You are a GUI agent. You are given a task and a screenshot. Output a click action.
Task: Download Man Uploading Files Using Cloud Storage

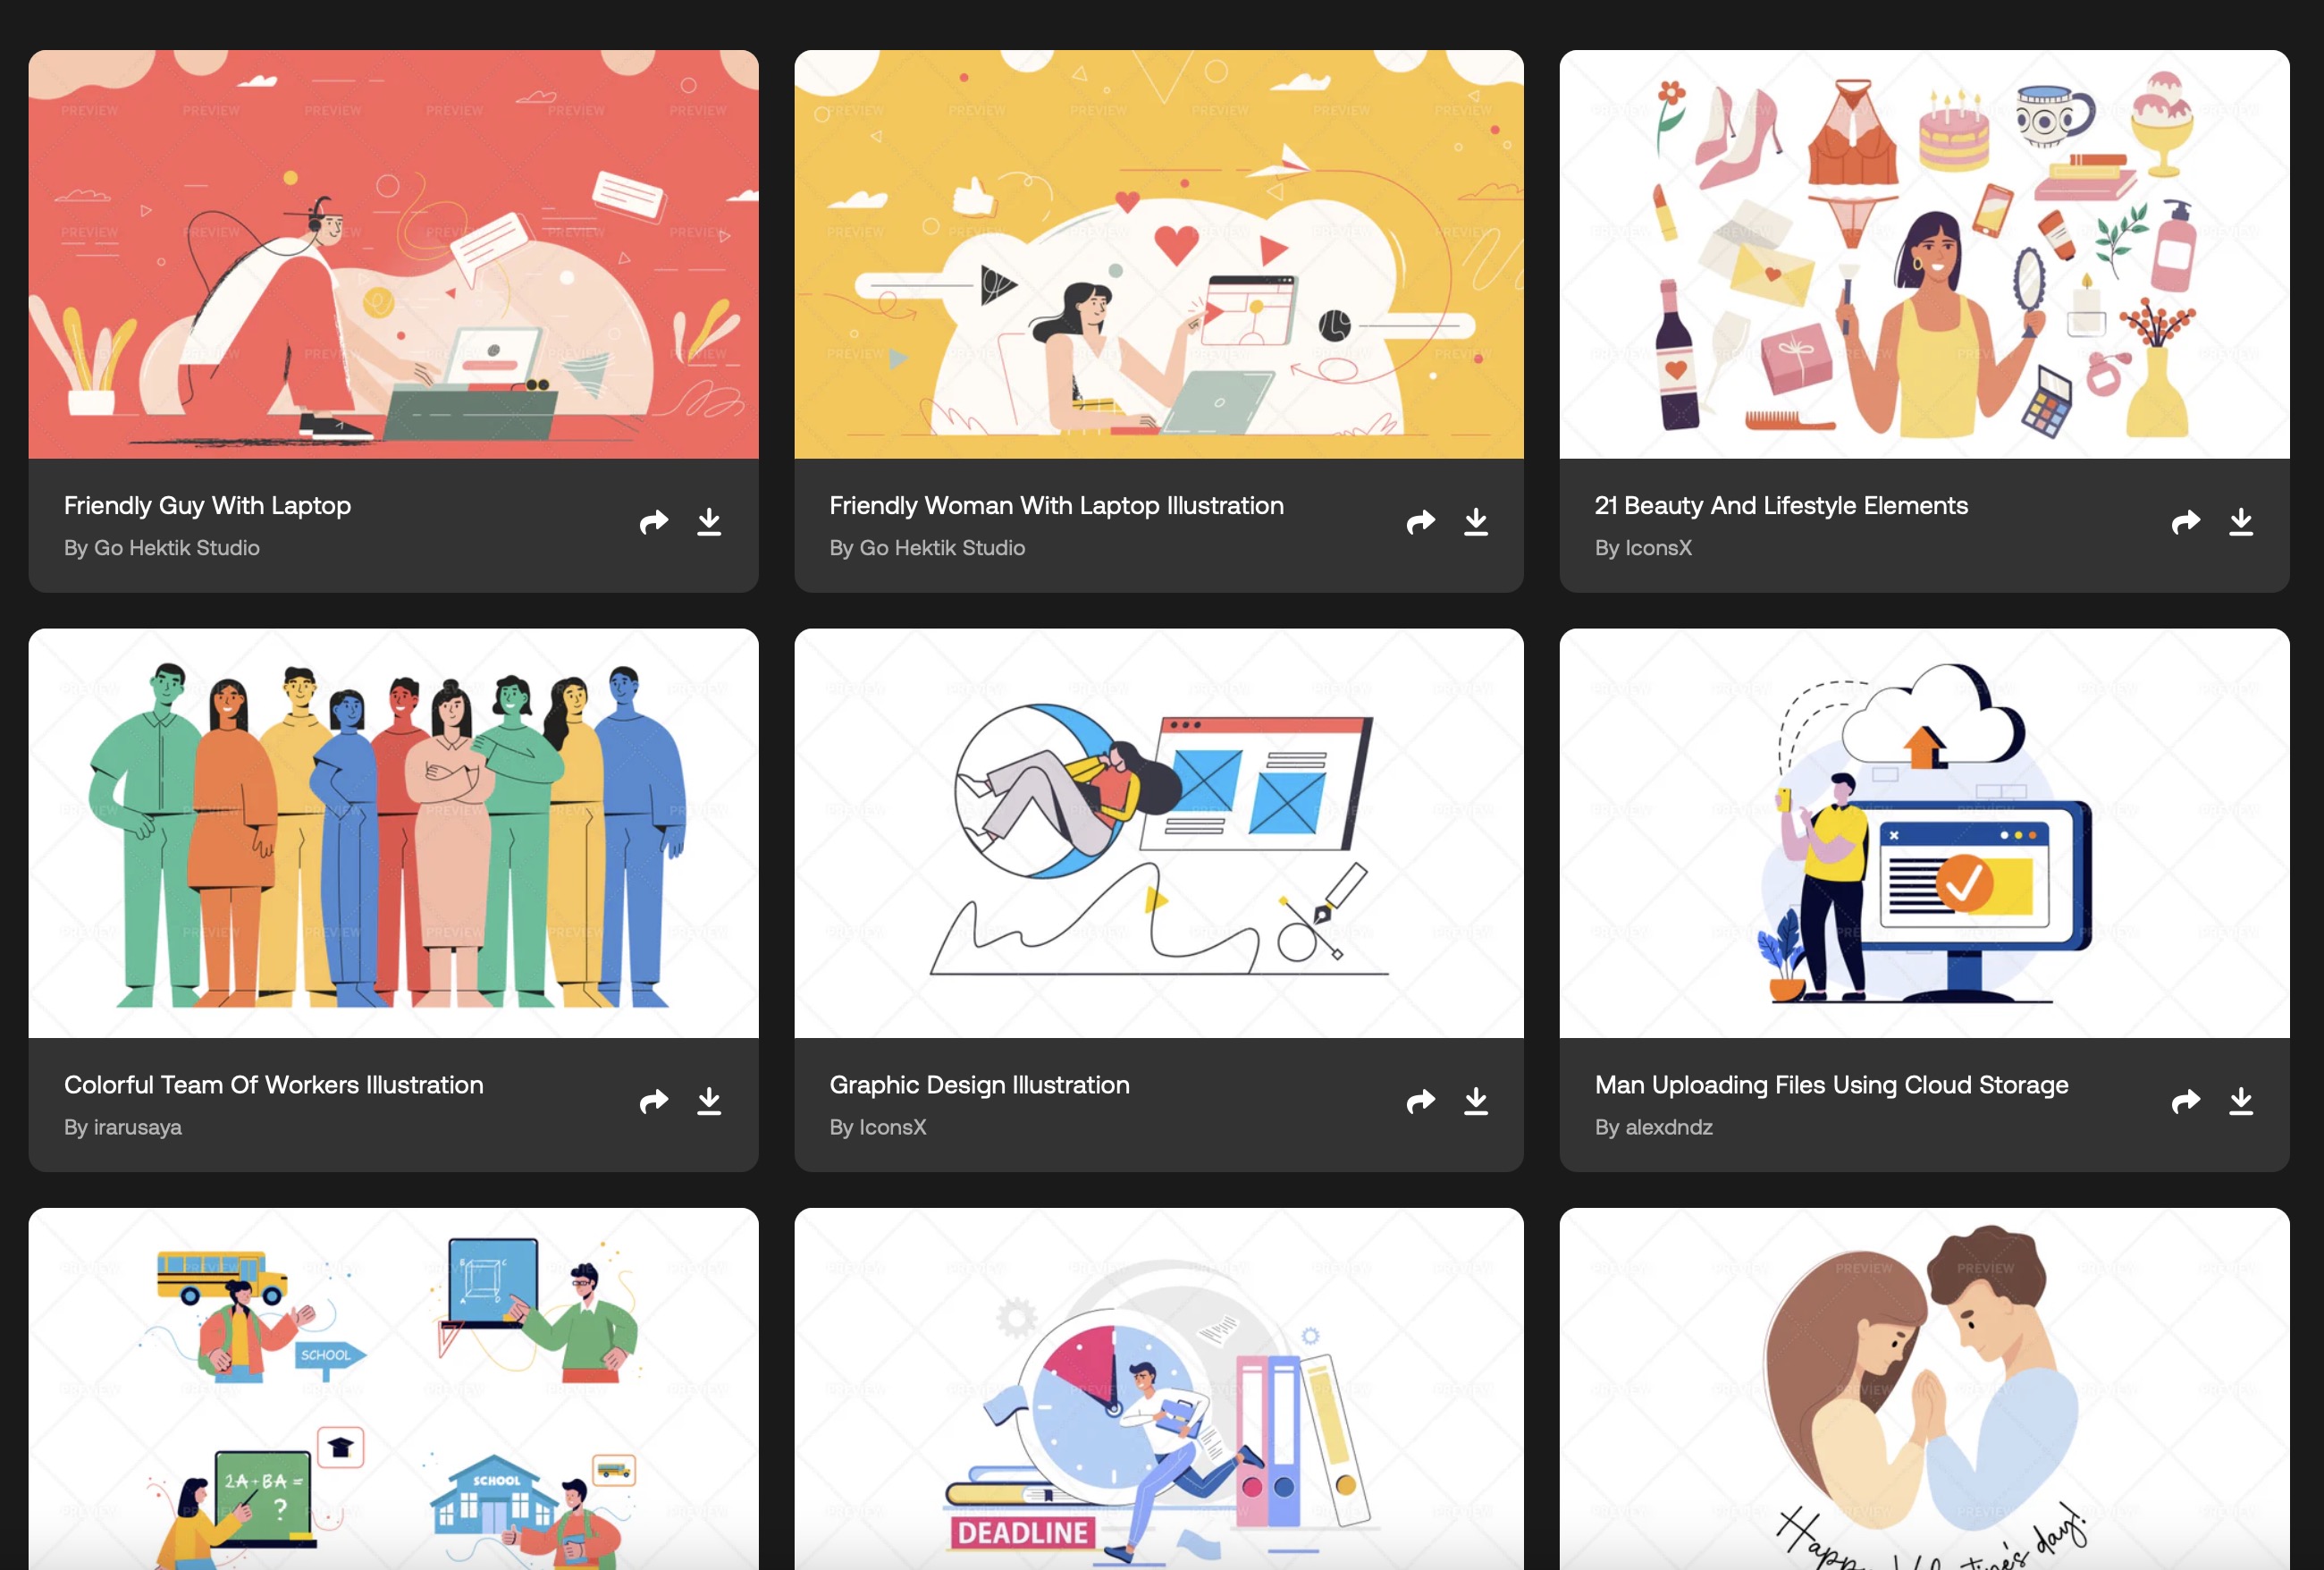[x=2240, y=1101]
